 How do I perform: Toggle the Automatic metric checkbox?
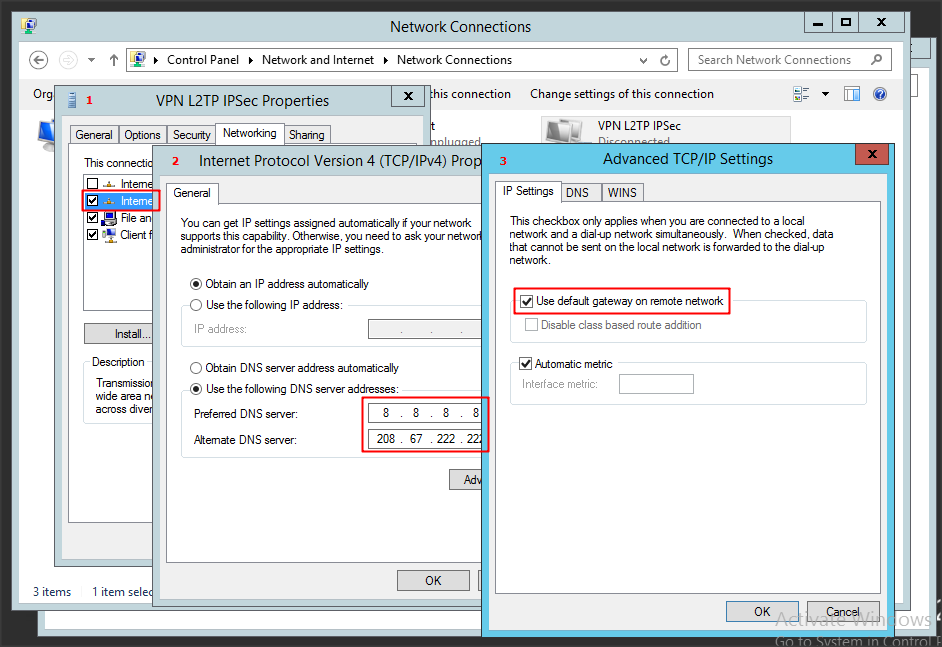pyautogui.click(x=526, y=364)
